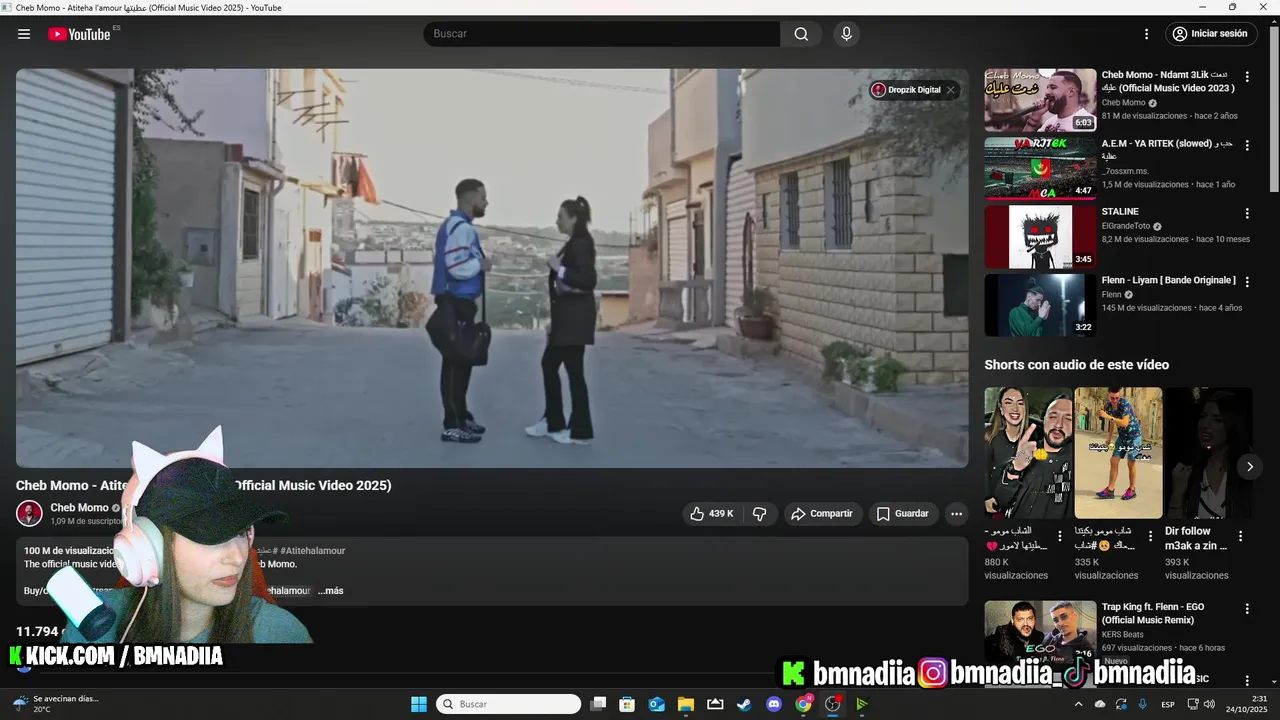Open Cheb Momo Ndamt 3Lik thumbnail
Viewport: 1280px width, 720px height.
pyautogui.click(x=1040, y=100)
